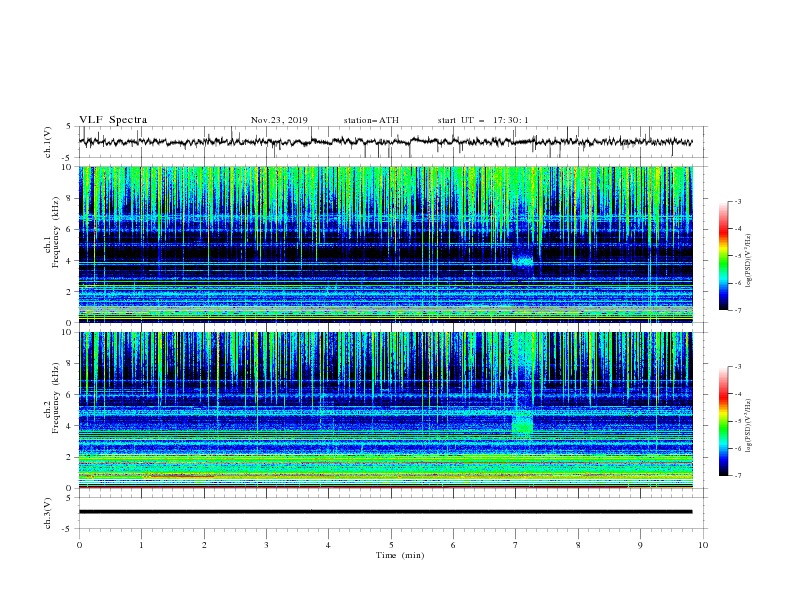Click the 'ch.3(V)' axis label

tap(48, 513)
